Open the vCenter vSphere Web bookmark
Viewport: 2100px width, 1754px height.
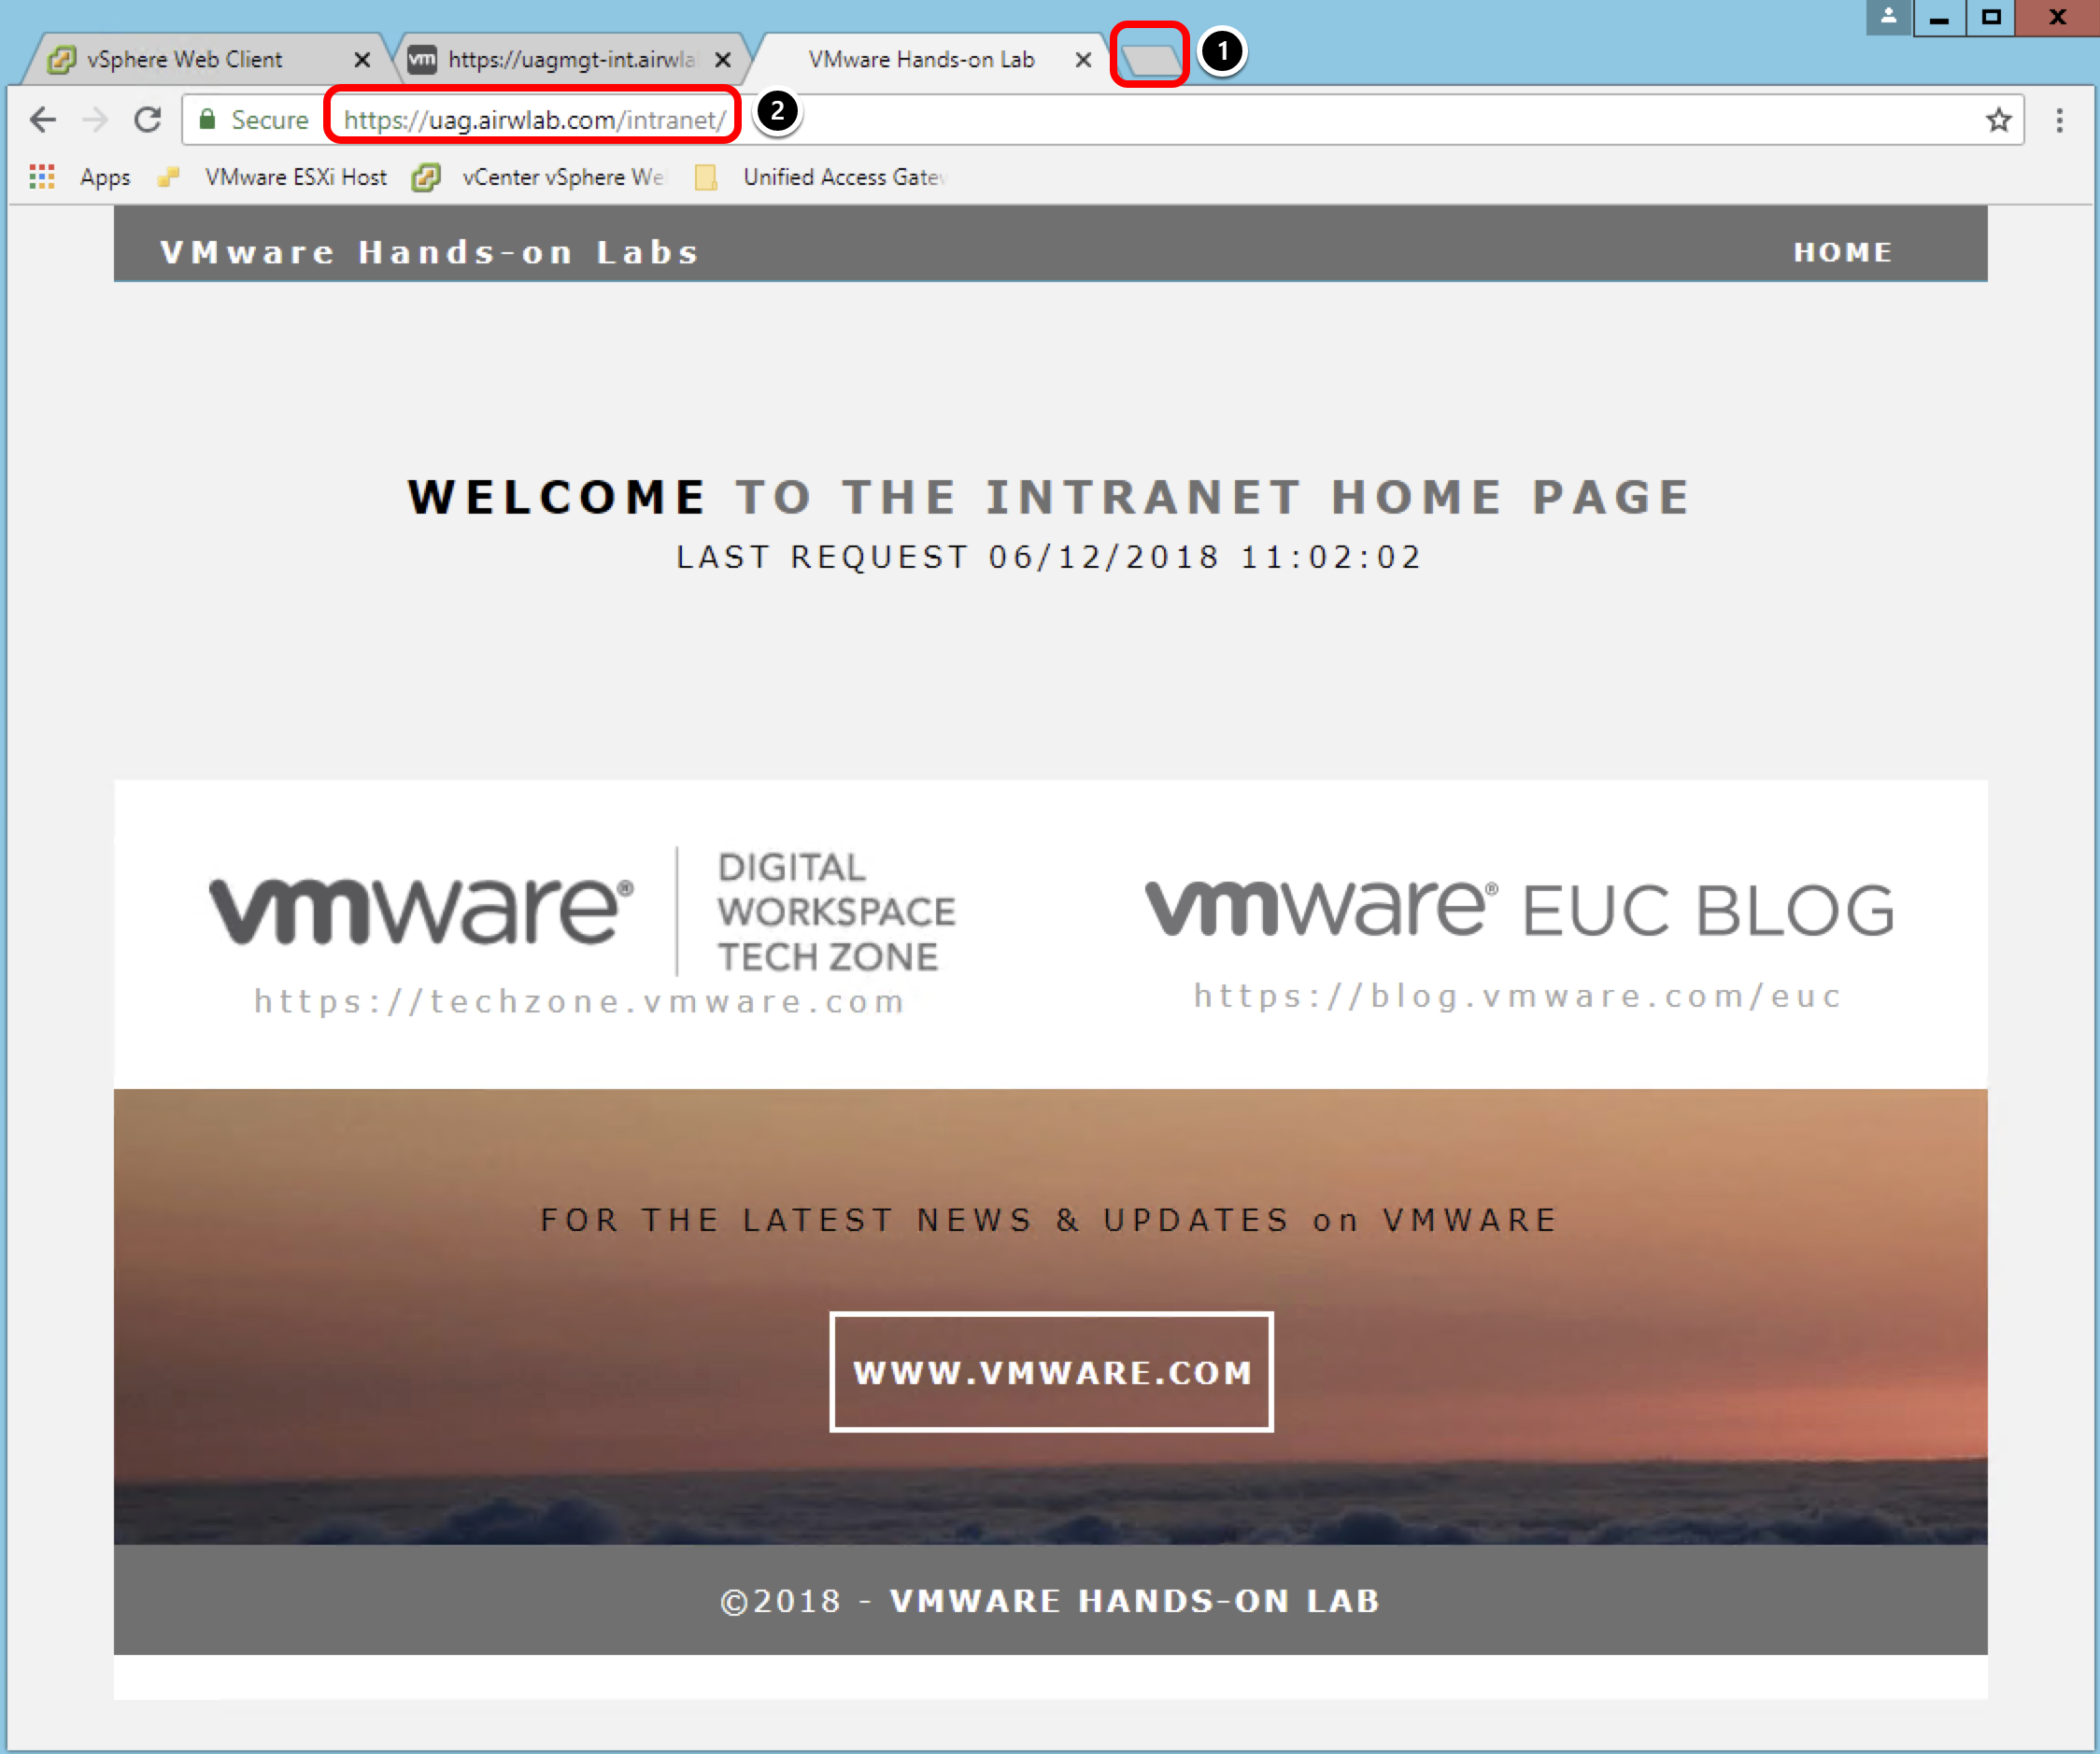(560, 177)
